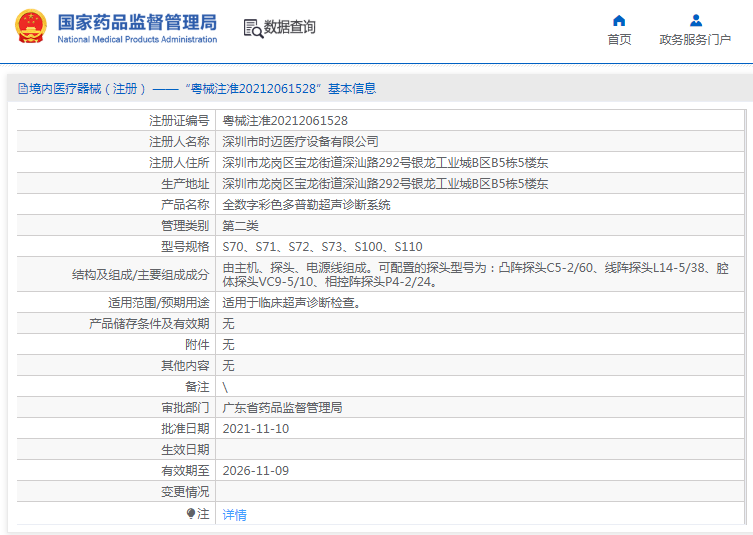753x535 pixels.
Task: Click National Medical Products Administration subtitle
Action: point(137,39)
